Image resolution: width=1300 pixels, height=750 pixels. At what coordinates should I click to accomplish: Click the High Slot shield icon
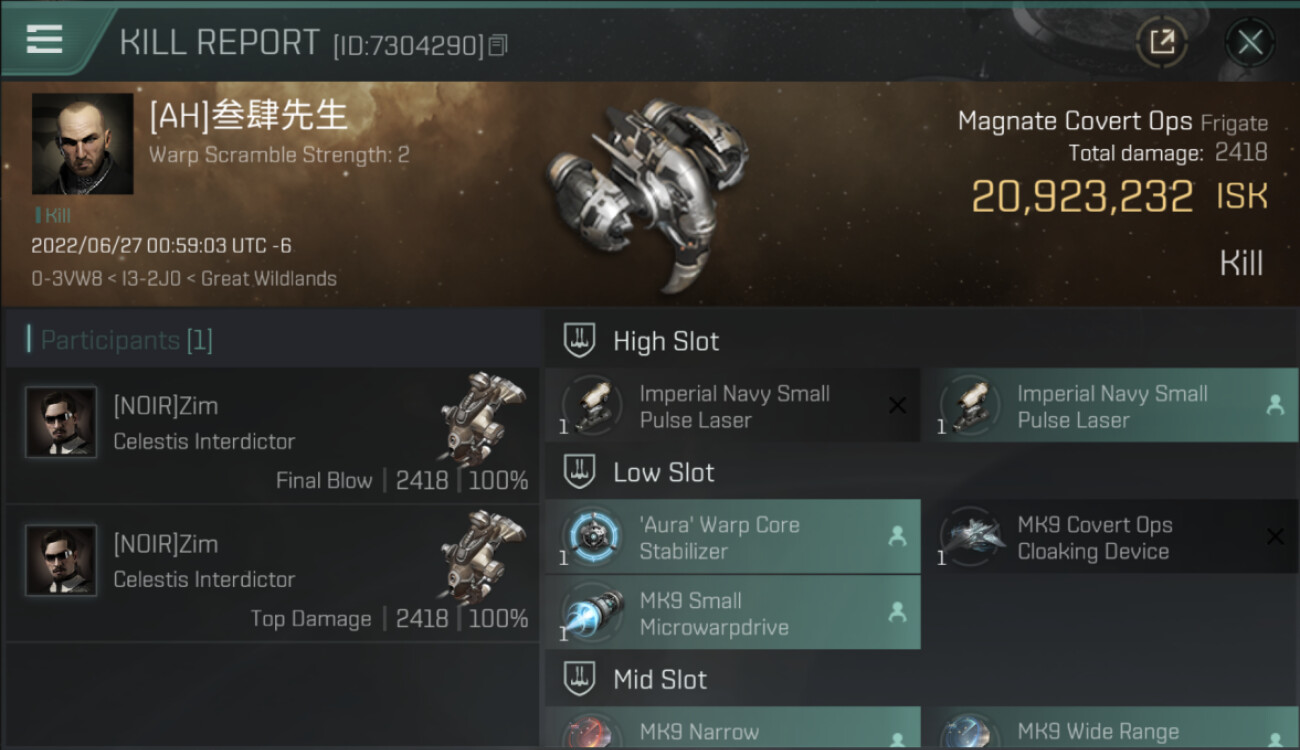click(x=579, y=340)
